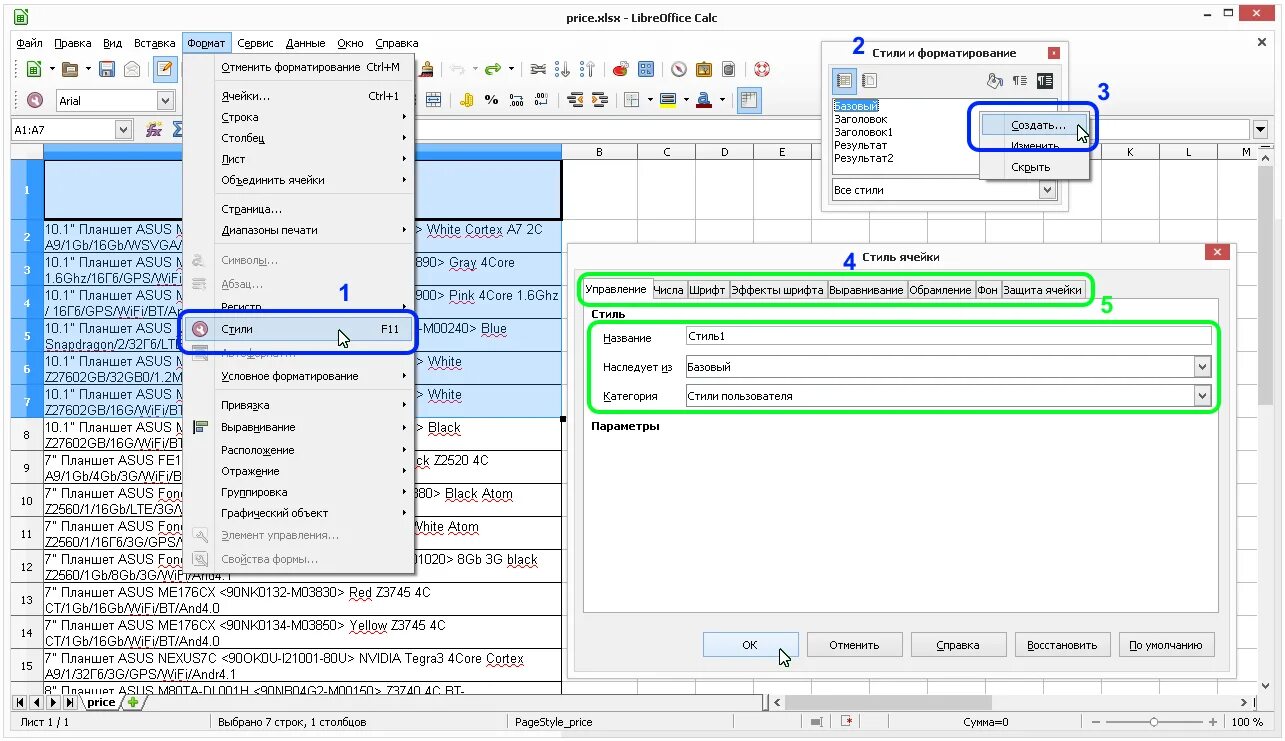The image size is (1285, 741).
Task: Select Cell Styles icon in Styles panel
Action: click(844, 81)
